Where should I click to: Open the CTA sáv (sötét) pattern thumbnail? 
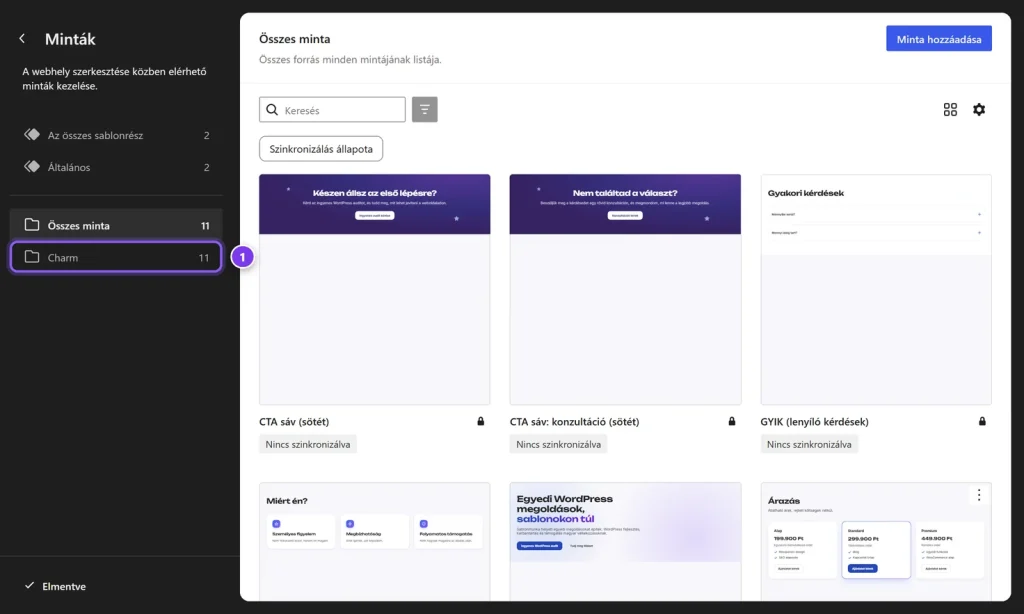[x=374, y=289]
